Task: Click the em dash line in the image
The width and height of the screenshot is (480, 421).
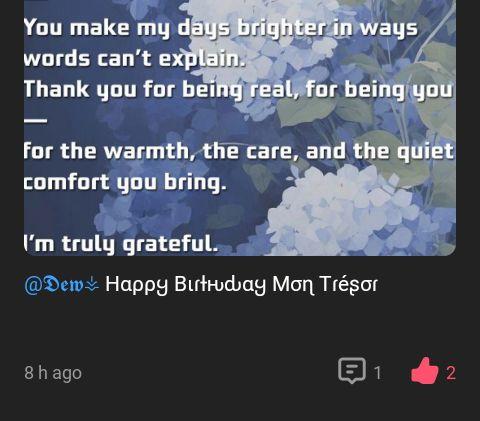Action: 35,120
